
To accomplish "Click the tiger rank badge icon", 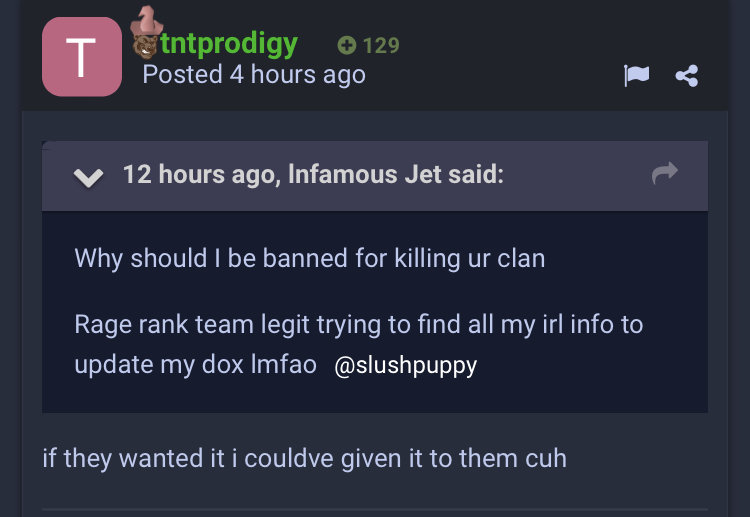I will pyautogui.click(x=144, y=46).
